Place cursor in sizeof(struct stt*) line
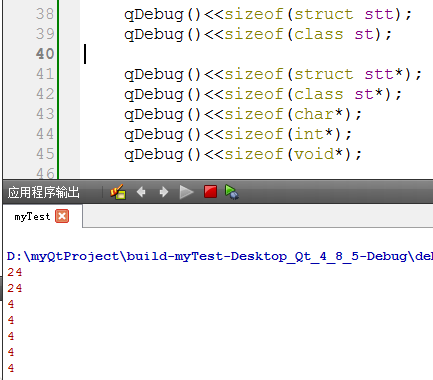This screenshot has width=433, height=380. [x=273, y=75]
